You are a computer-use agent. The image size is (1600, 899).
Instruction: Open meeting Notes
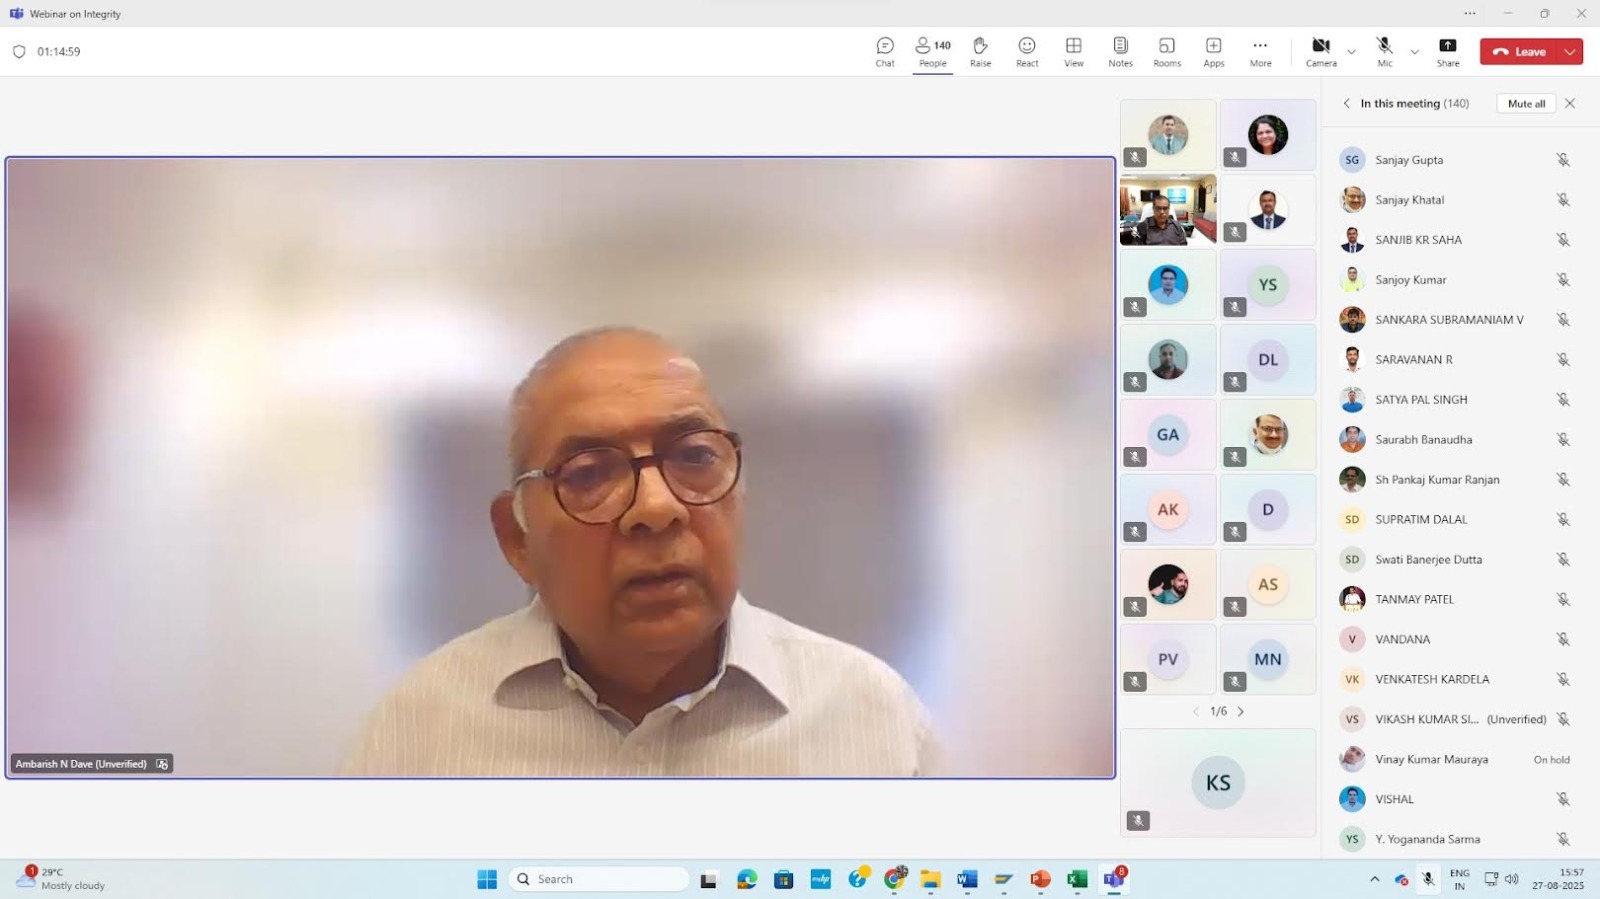click(x=1120, y=52)
